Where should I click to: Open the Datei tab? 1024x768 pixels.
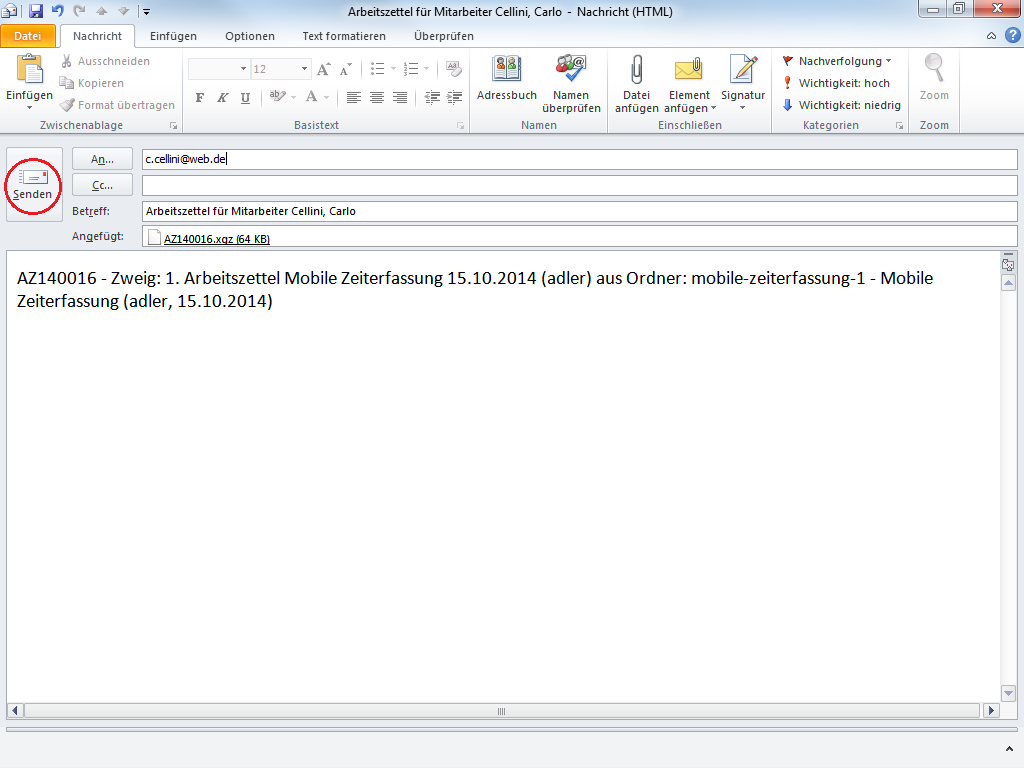tap(28, 36)
